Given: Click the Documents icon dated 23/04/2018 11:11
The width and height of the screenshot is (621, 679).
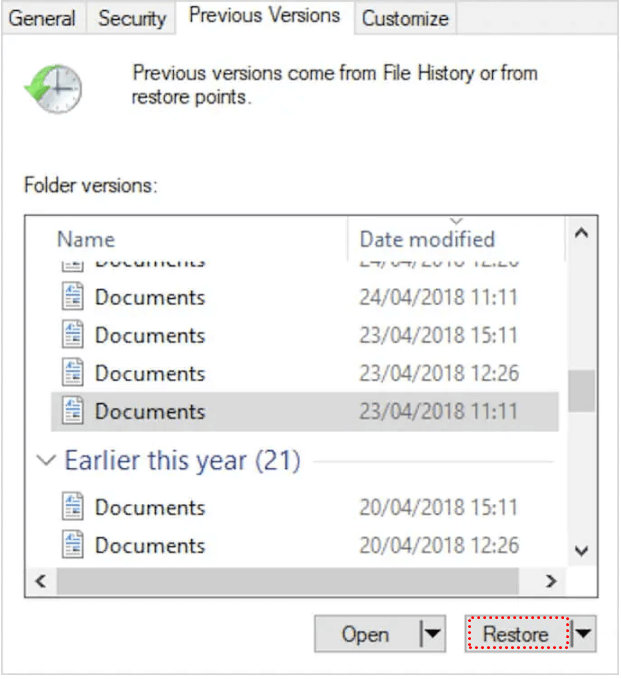Looking at the screenshot, I should 73,411.
